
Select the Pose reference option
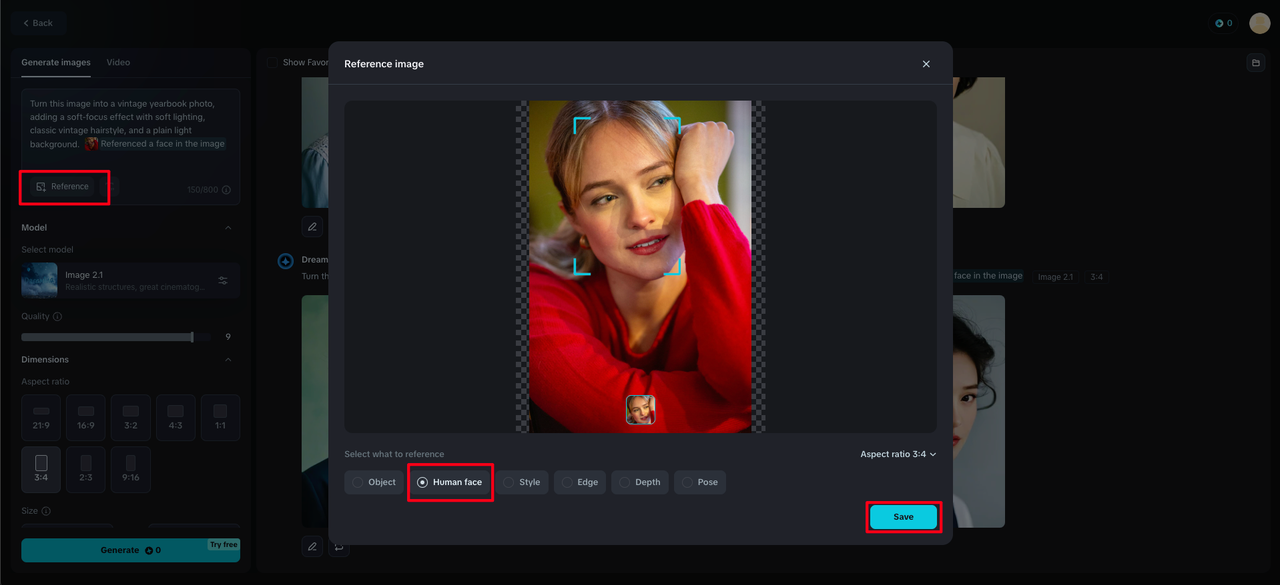click(700, 482)
